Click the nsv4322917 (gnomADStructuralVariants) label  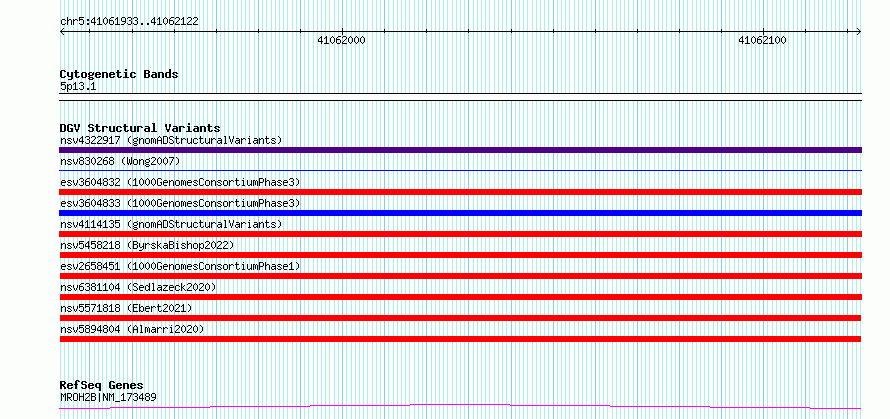[x=171, y=140]
